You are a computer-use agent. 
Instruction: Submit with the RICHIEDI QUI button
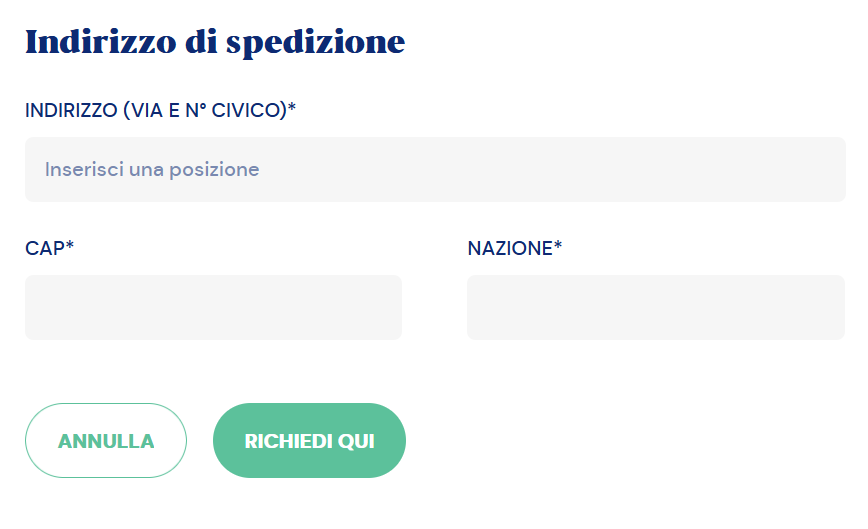309,441
